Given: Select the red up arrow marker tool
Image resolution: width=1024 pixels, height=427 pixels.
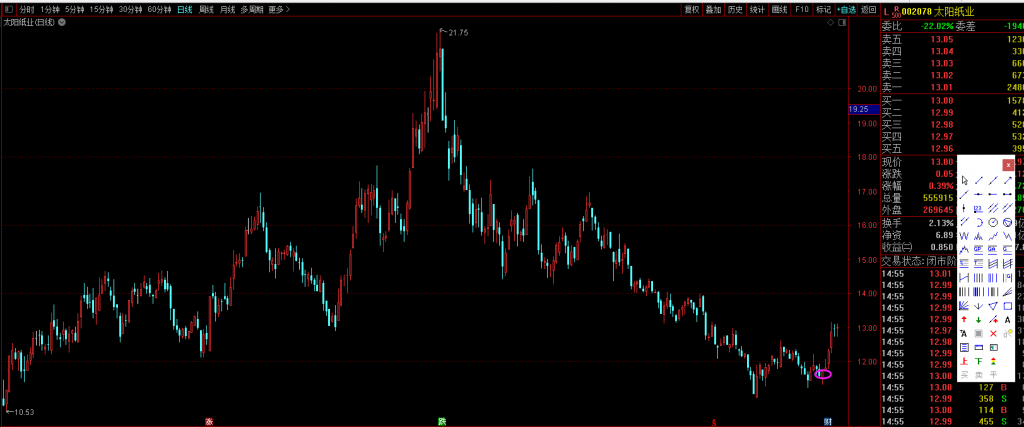Looking at the screenshot, I should (964, 319).
